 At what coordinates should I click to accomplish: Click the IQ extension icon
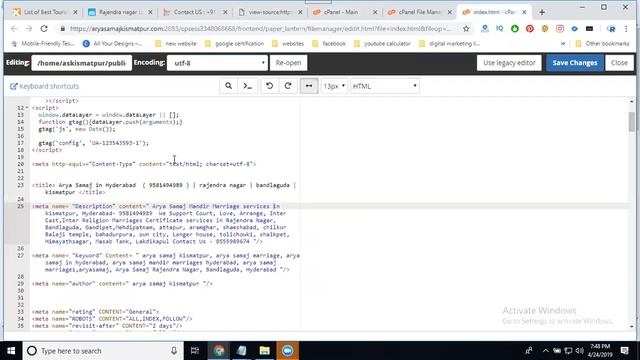pos(500,29)
